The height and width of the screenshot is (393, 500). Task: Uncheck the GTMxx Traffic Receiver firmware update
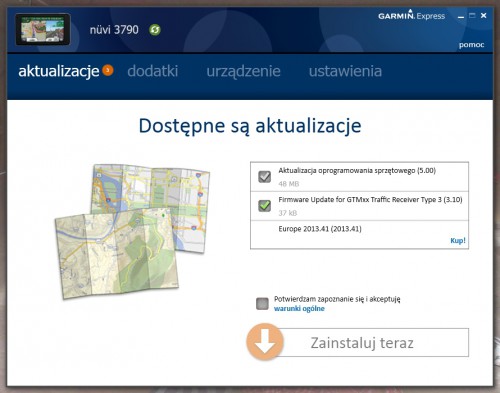265,205
